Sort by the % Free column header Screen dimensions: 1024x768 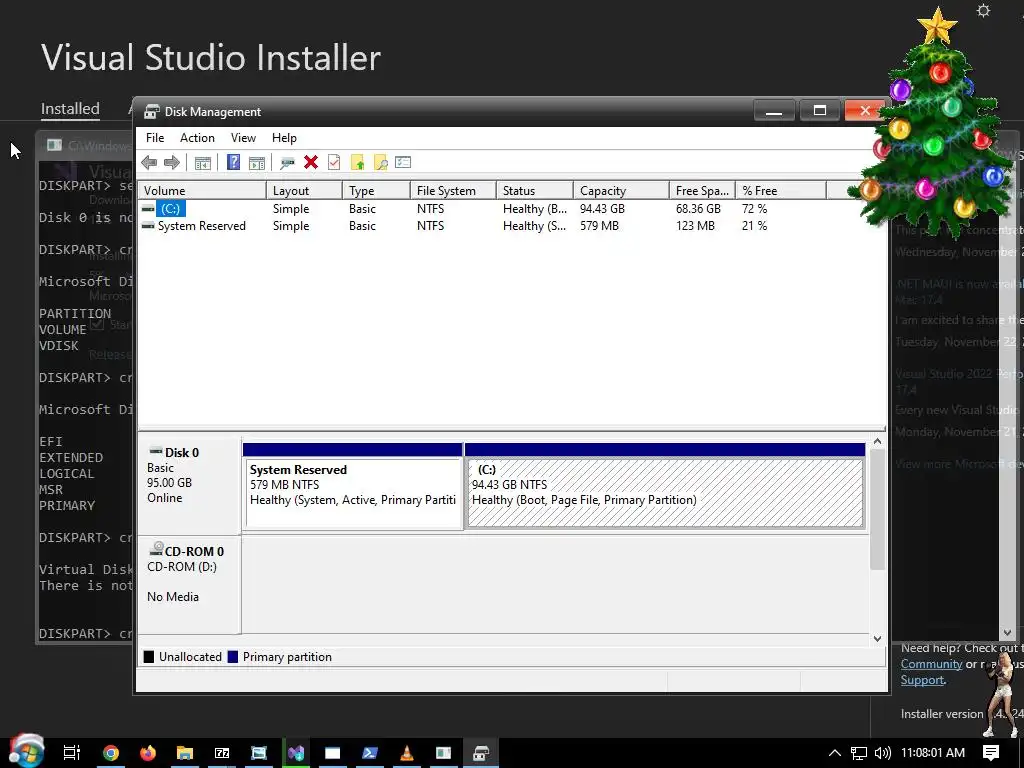pos(780,191)
